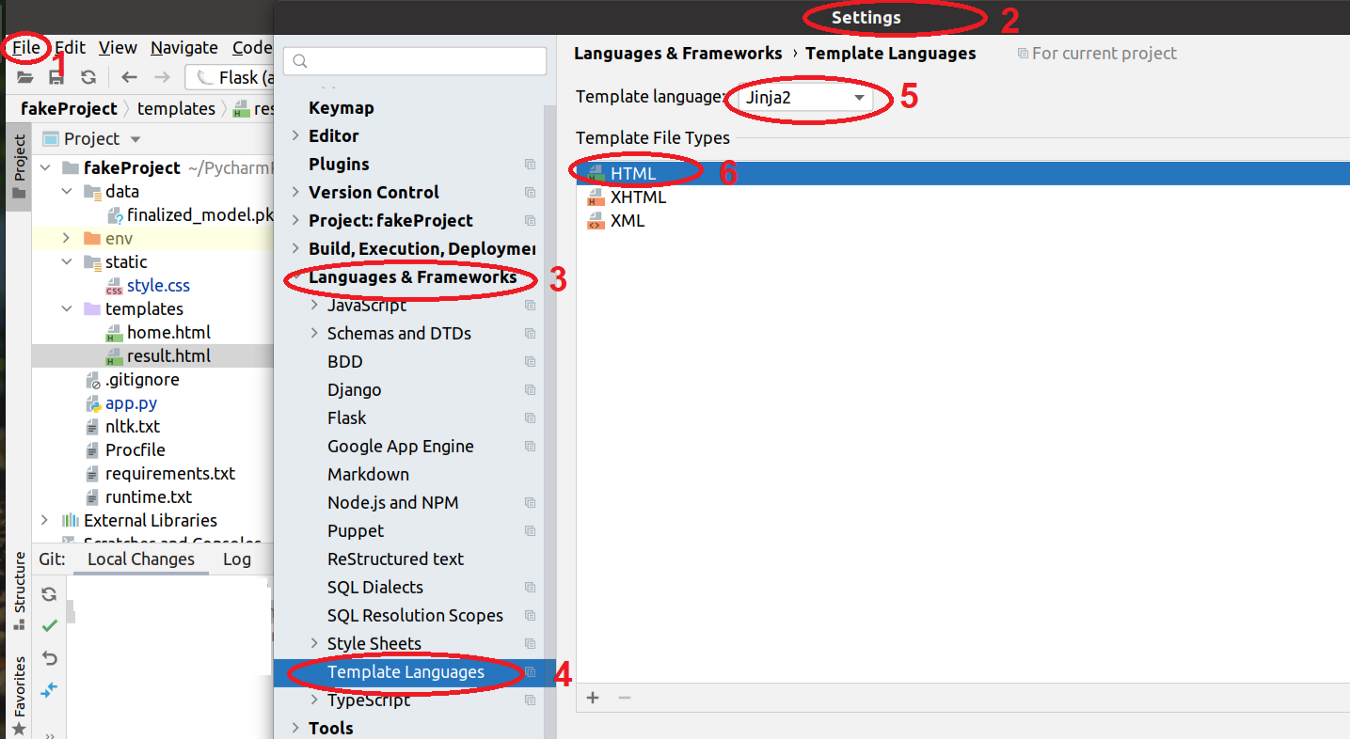Open app.py in project tree

[x=131, y=403]
